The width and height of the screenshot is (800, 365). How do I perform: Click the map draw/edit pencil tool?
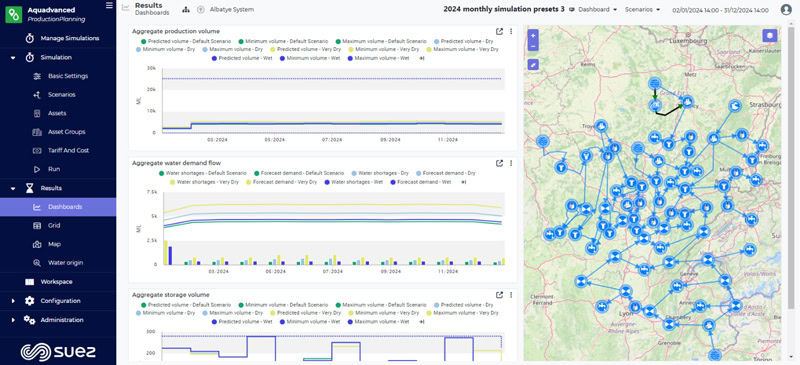[x=533, y=65]
